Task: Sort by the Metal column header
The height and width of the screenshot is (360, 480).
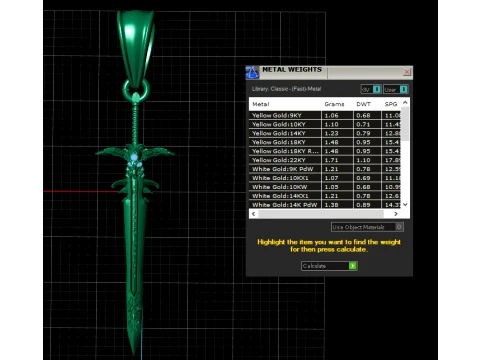Action: (261, 104)
